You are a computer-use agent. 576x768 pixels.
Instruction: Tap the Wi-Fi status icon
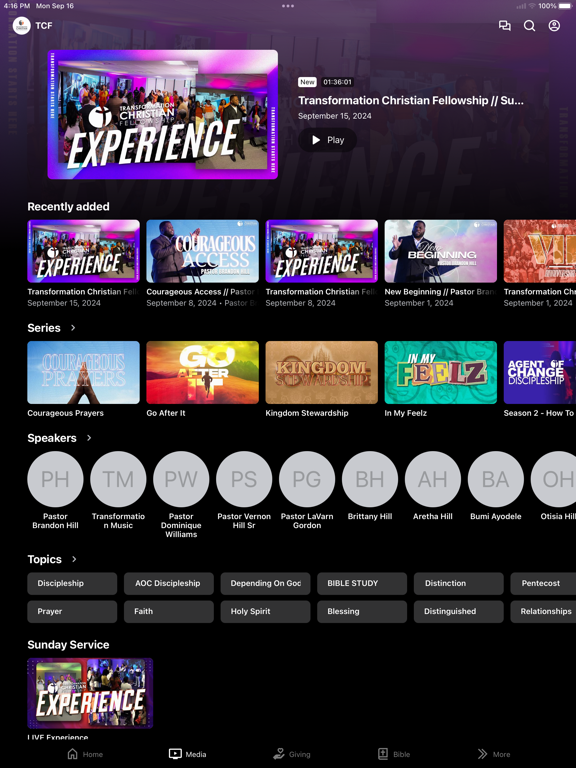pos(532,6)
